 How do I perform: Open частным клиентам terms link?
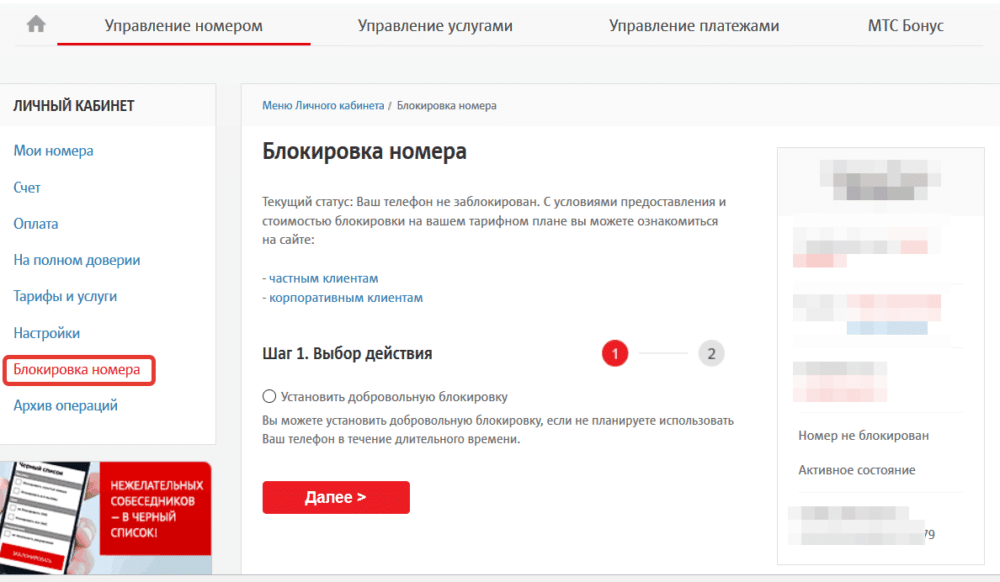(x=323, y=279)
